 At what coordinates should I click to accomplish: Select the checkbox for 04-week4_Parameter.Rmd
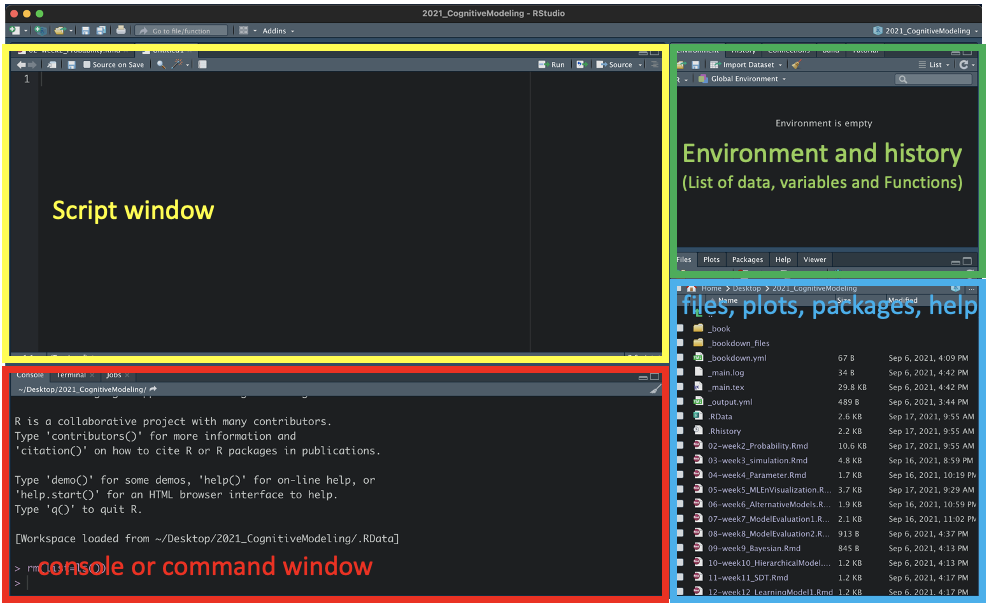point(681,476)
